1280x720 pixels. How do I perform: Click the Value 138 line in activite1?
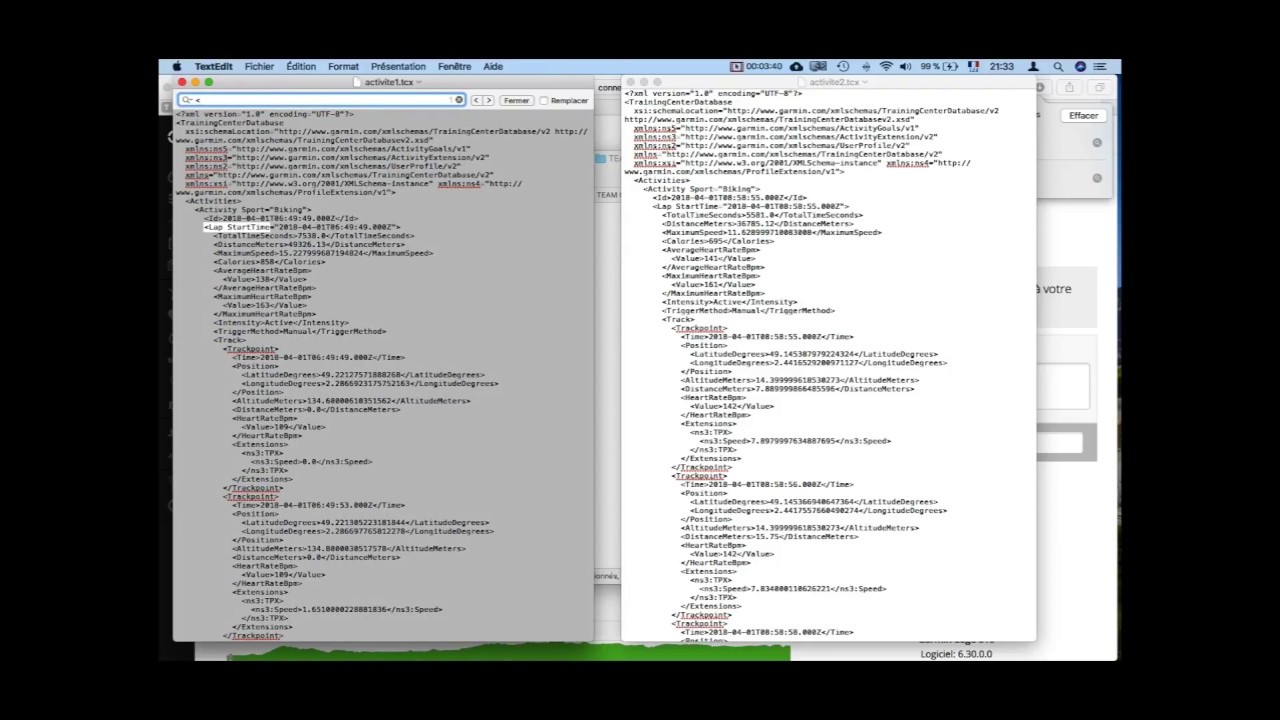click(265, 279)
